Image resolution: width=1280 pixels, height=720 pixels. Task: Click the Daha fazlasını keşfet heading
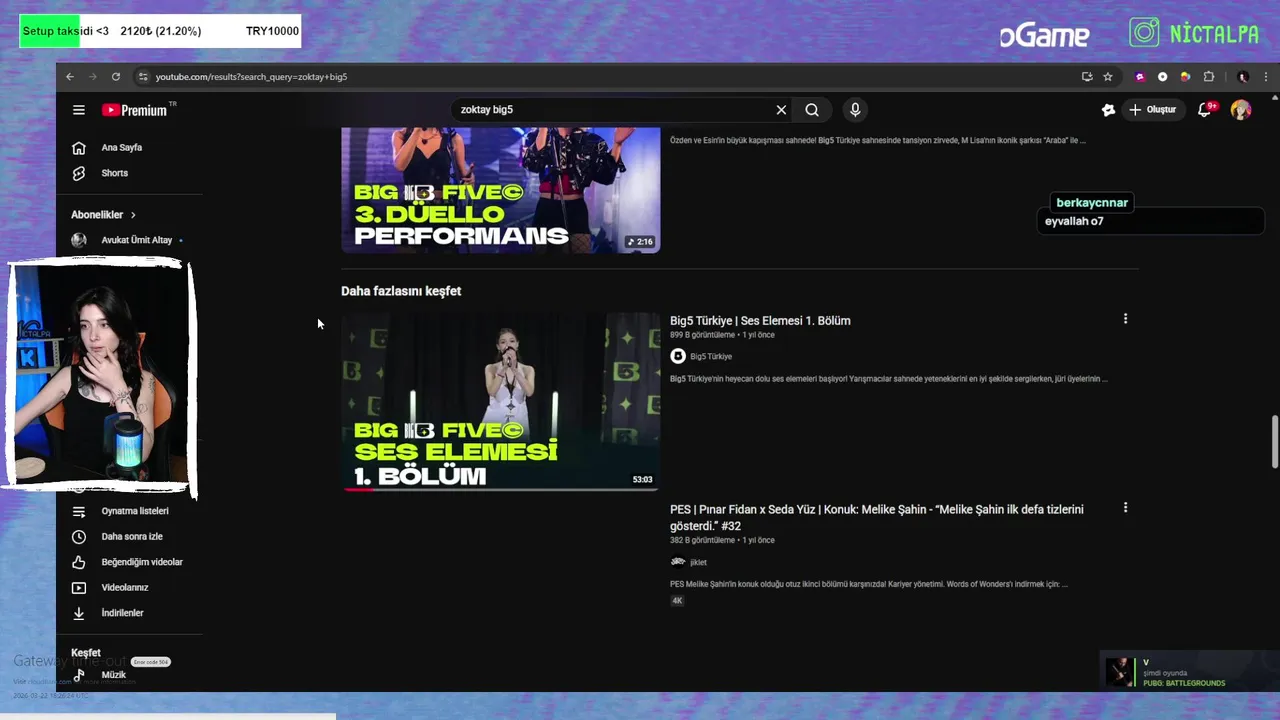[x=401, y=291]
